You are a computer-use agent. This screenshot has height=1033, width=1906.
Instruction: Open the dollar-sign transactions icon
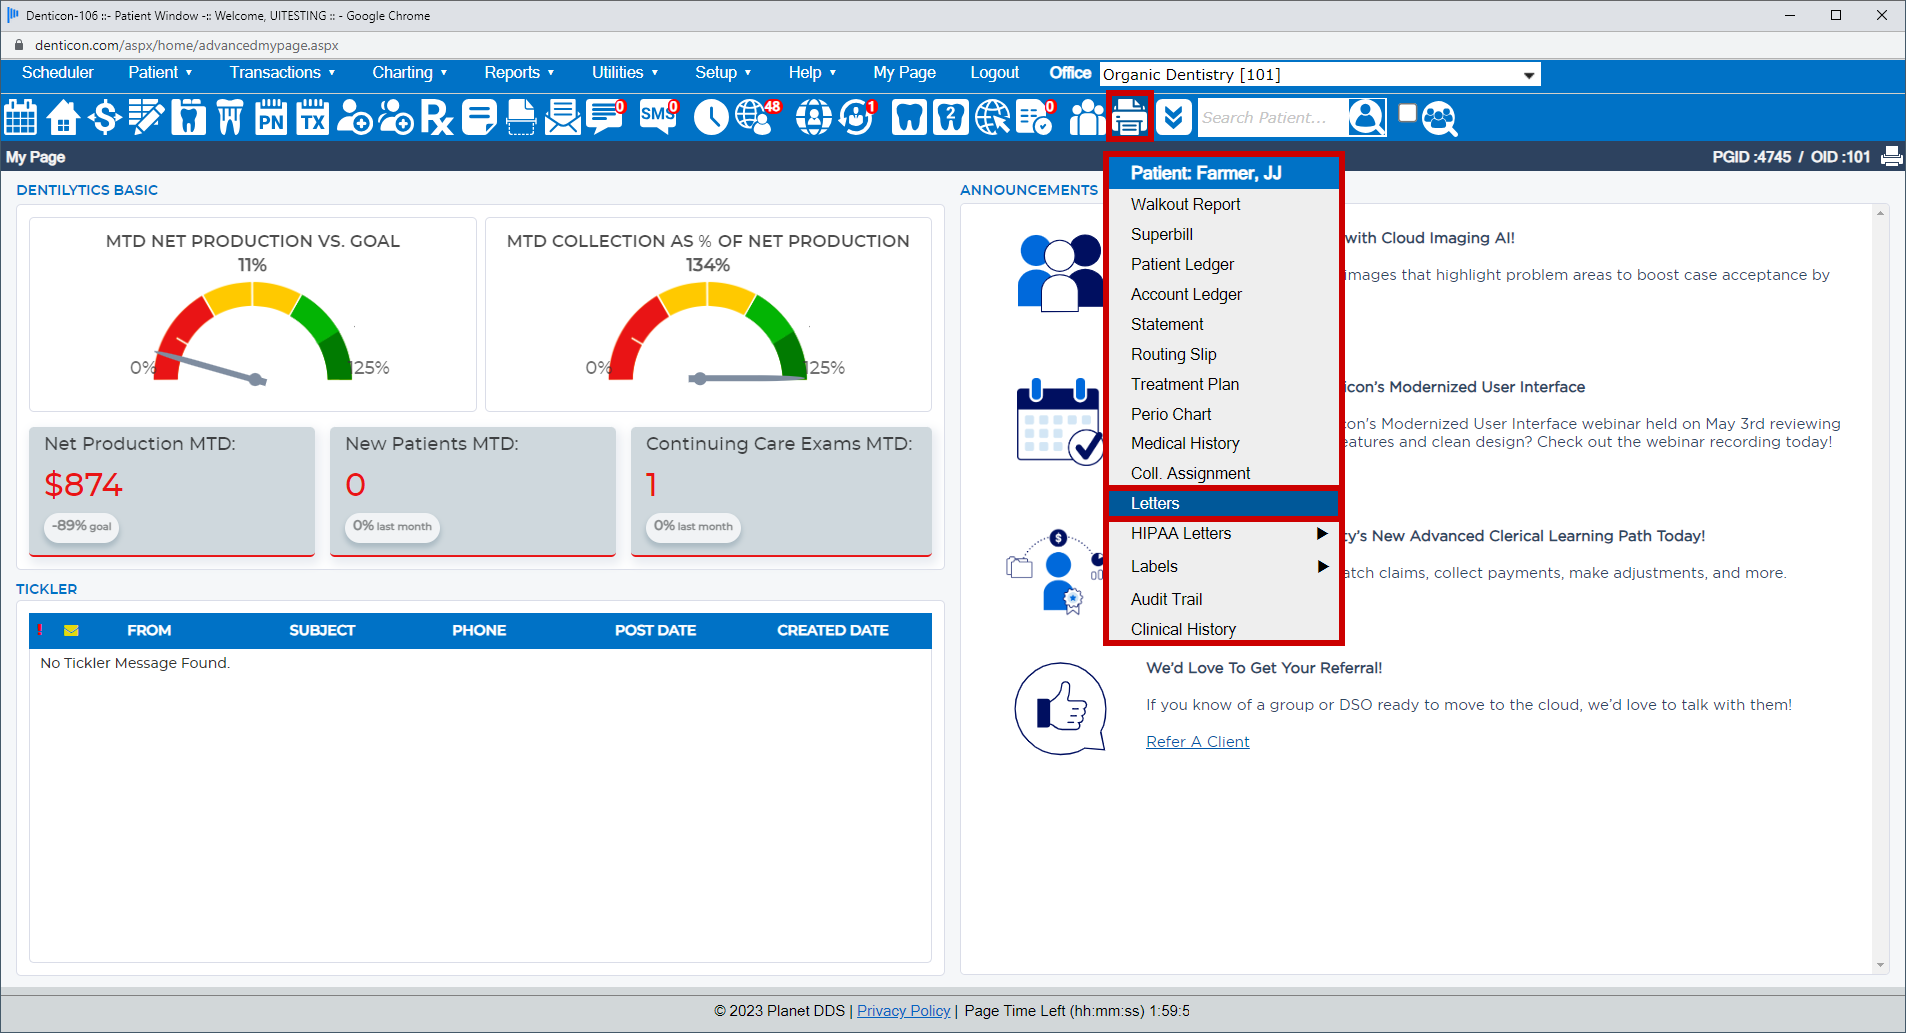pyautogui.click(x=104, y=118)
